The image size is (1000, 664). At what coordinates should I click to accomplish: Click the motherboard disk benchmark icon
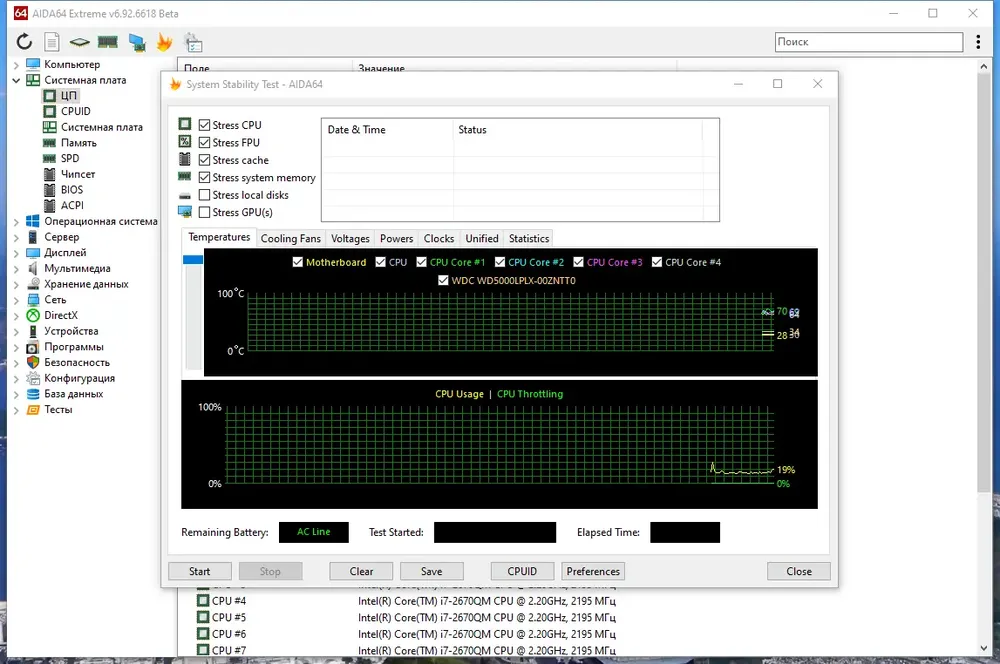80,42
